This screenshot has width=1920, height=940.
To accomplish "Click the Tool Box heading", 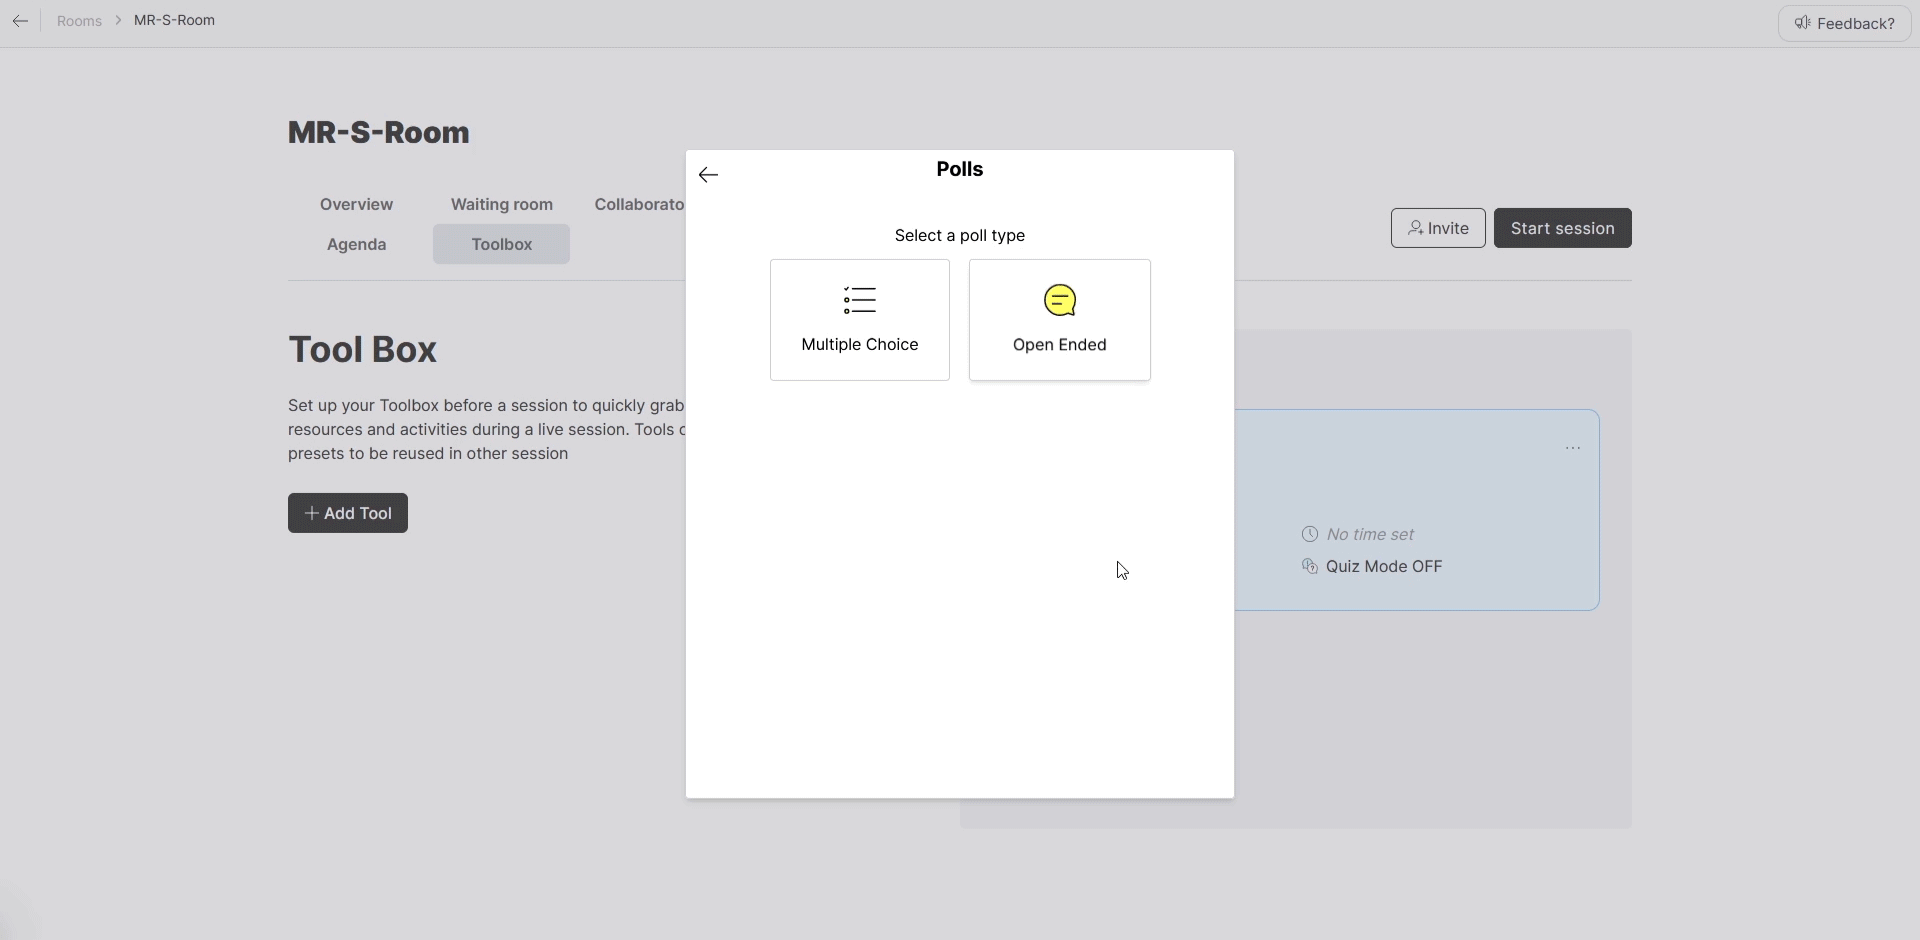I will (362, 349).
